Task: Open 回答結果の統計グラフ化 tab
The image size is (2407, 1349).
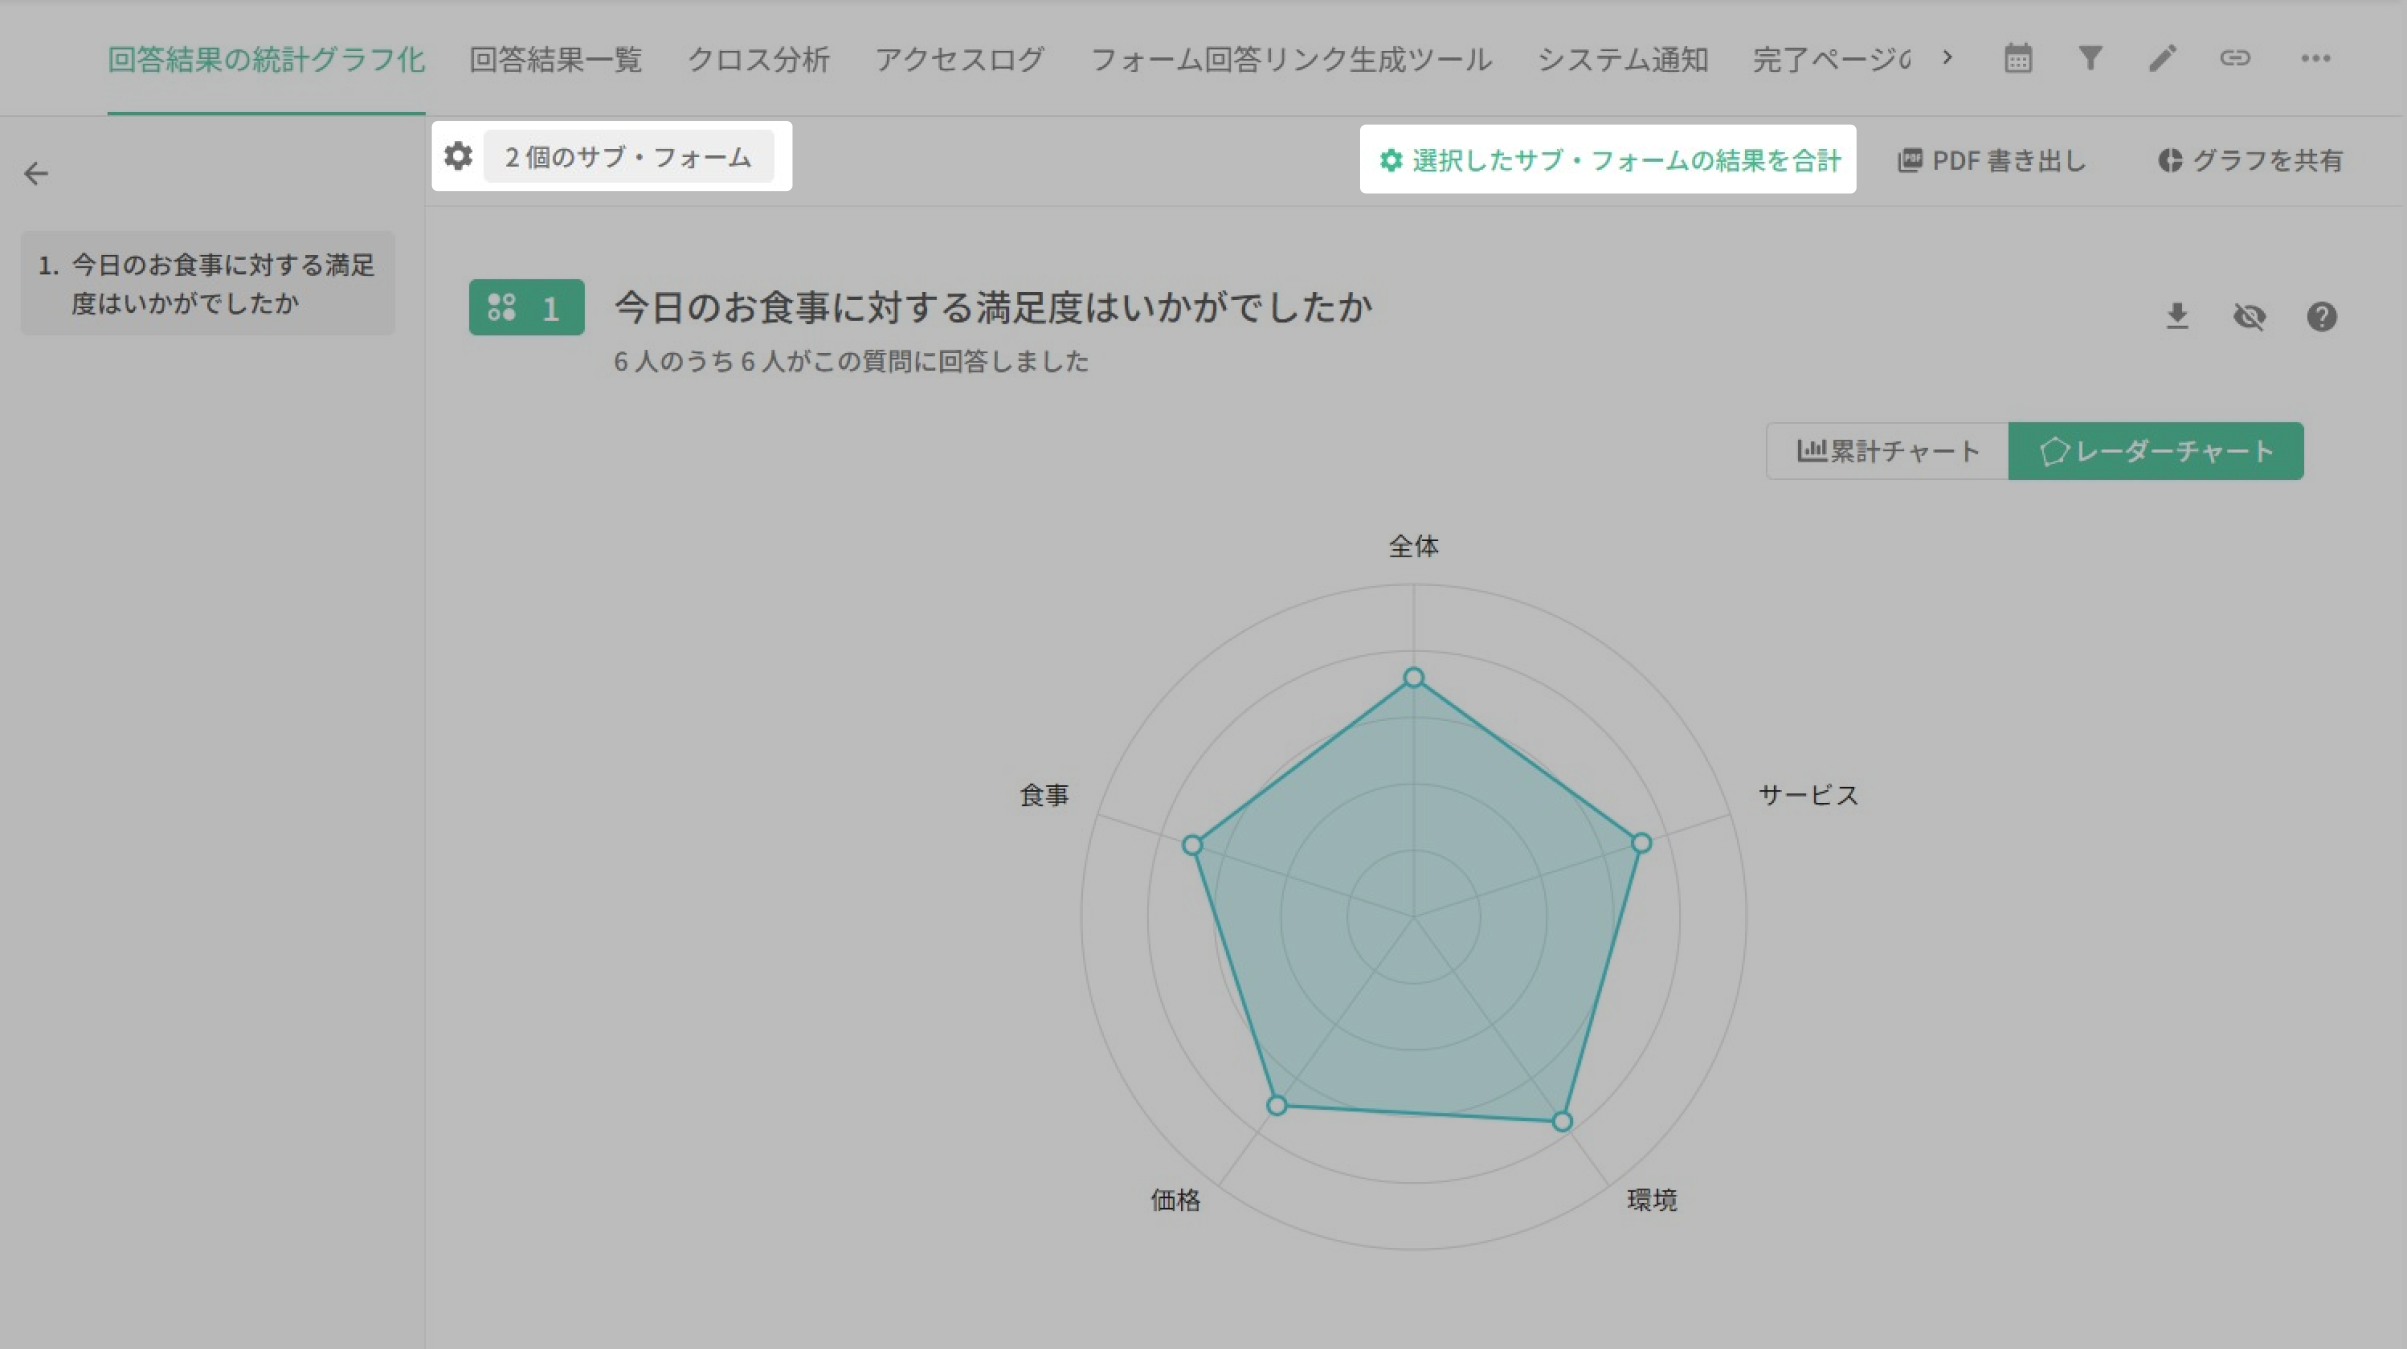Action: coord(266,59)
